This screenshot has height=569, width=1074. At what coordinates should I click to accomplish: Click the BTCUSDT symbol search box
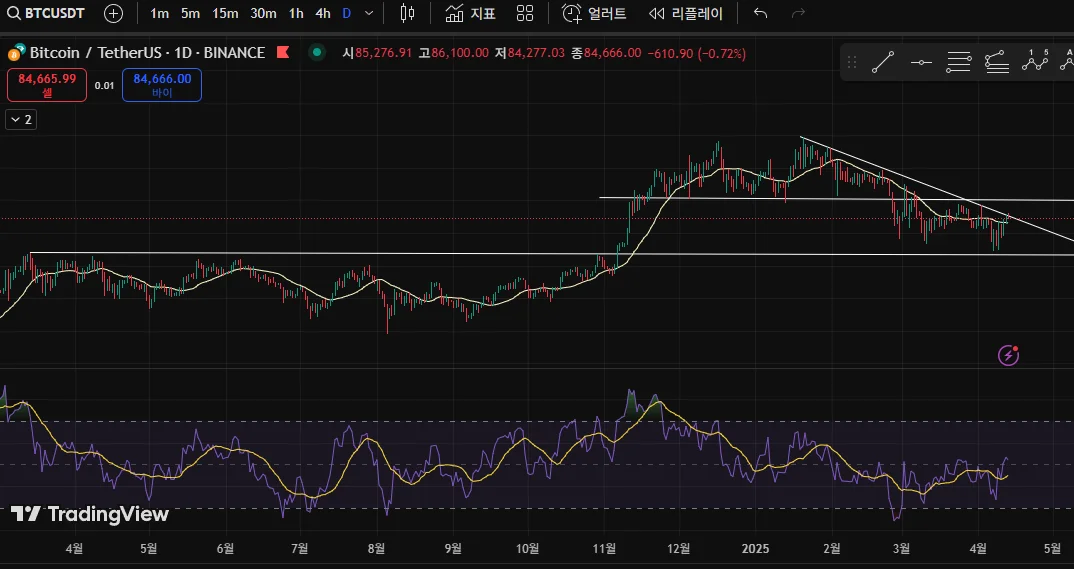[x=47, y=13]
